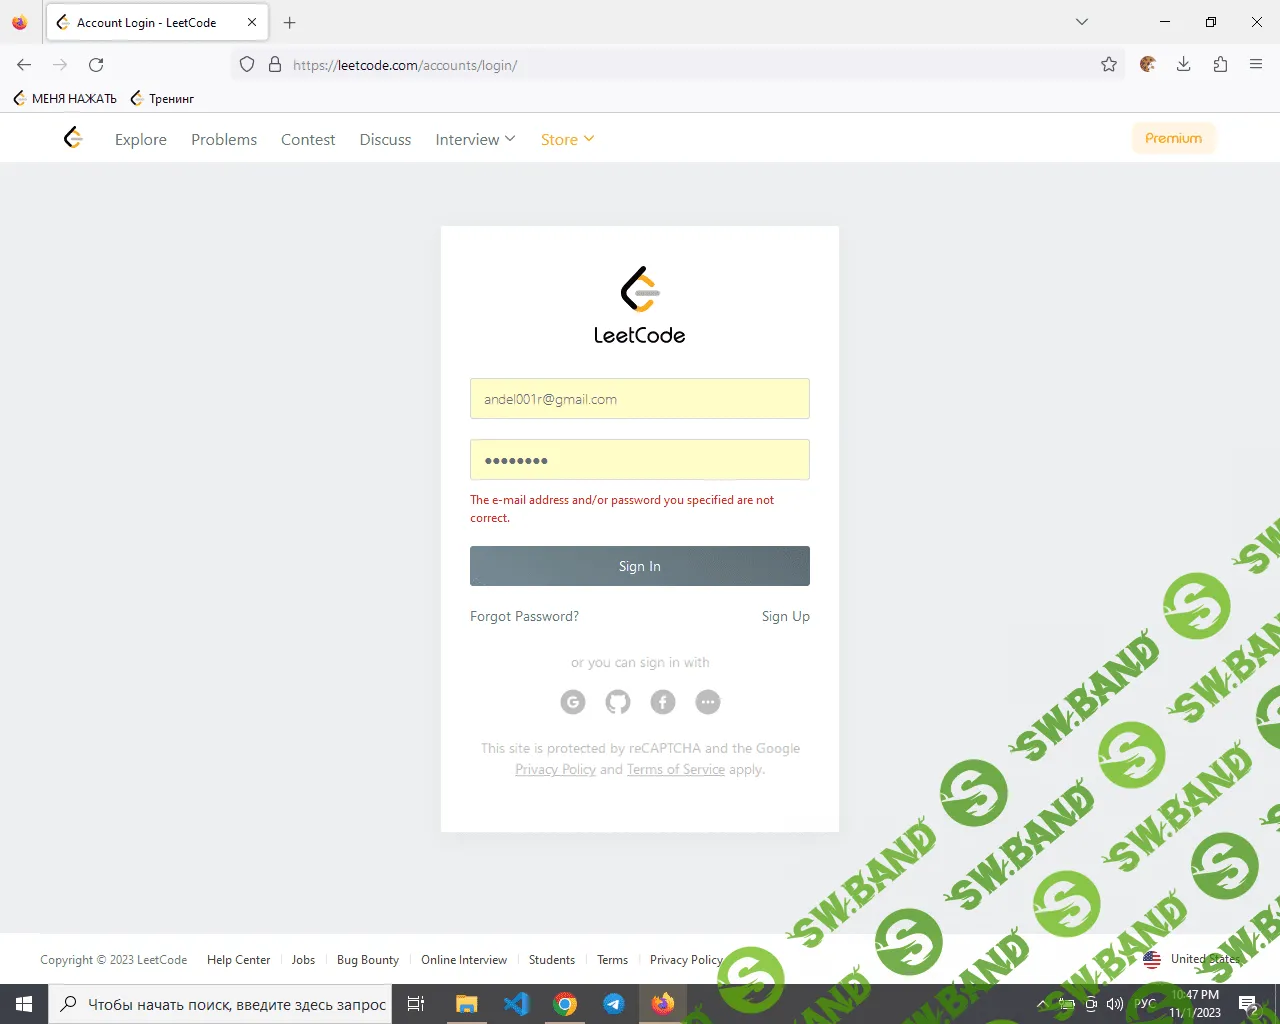Open the Problems page
Screen dimensions: 1280x1024
(x=224, y=140)
